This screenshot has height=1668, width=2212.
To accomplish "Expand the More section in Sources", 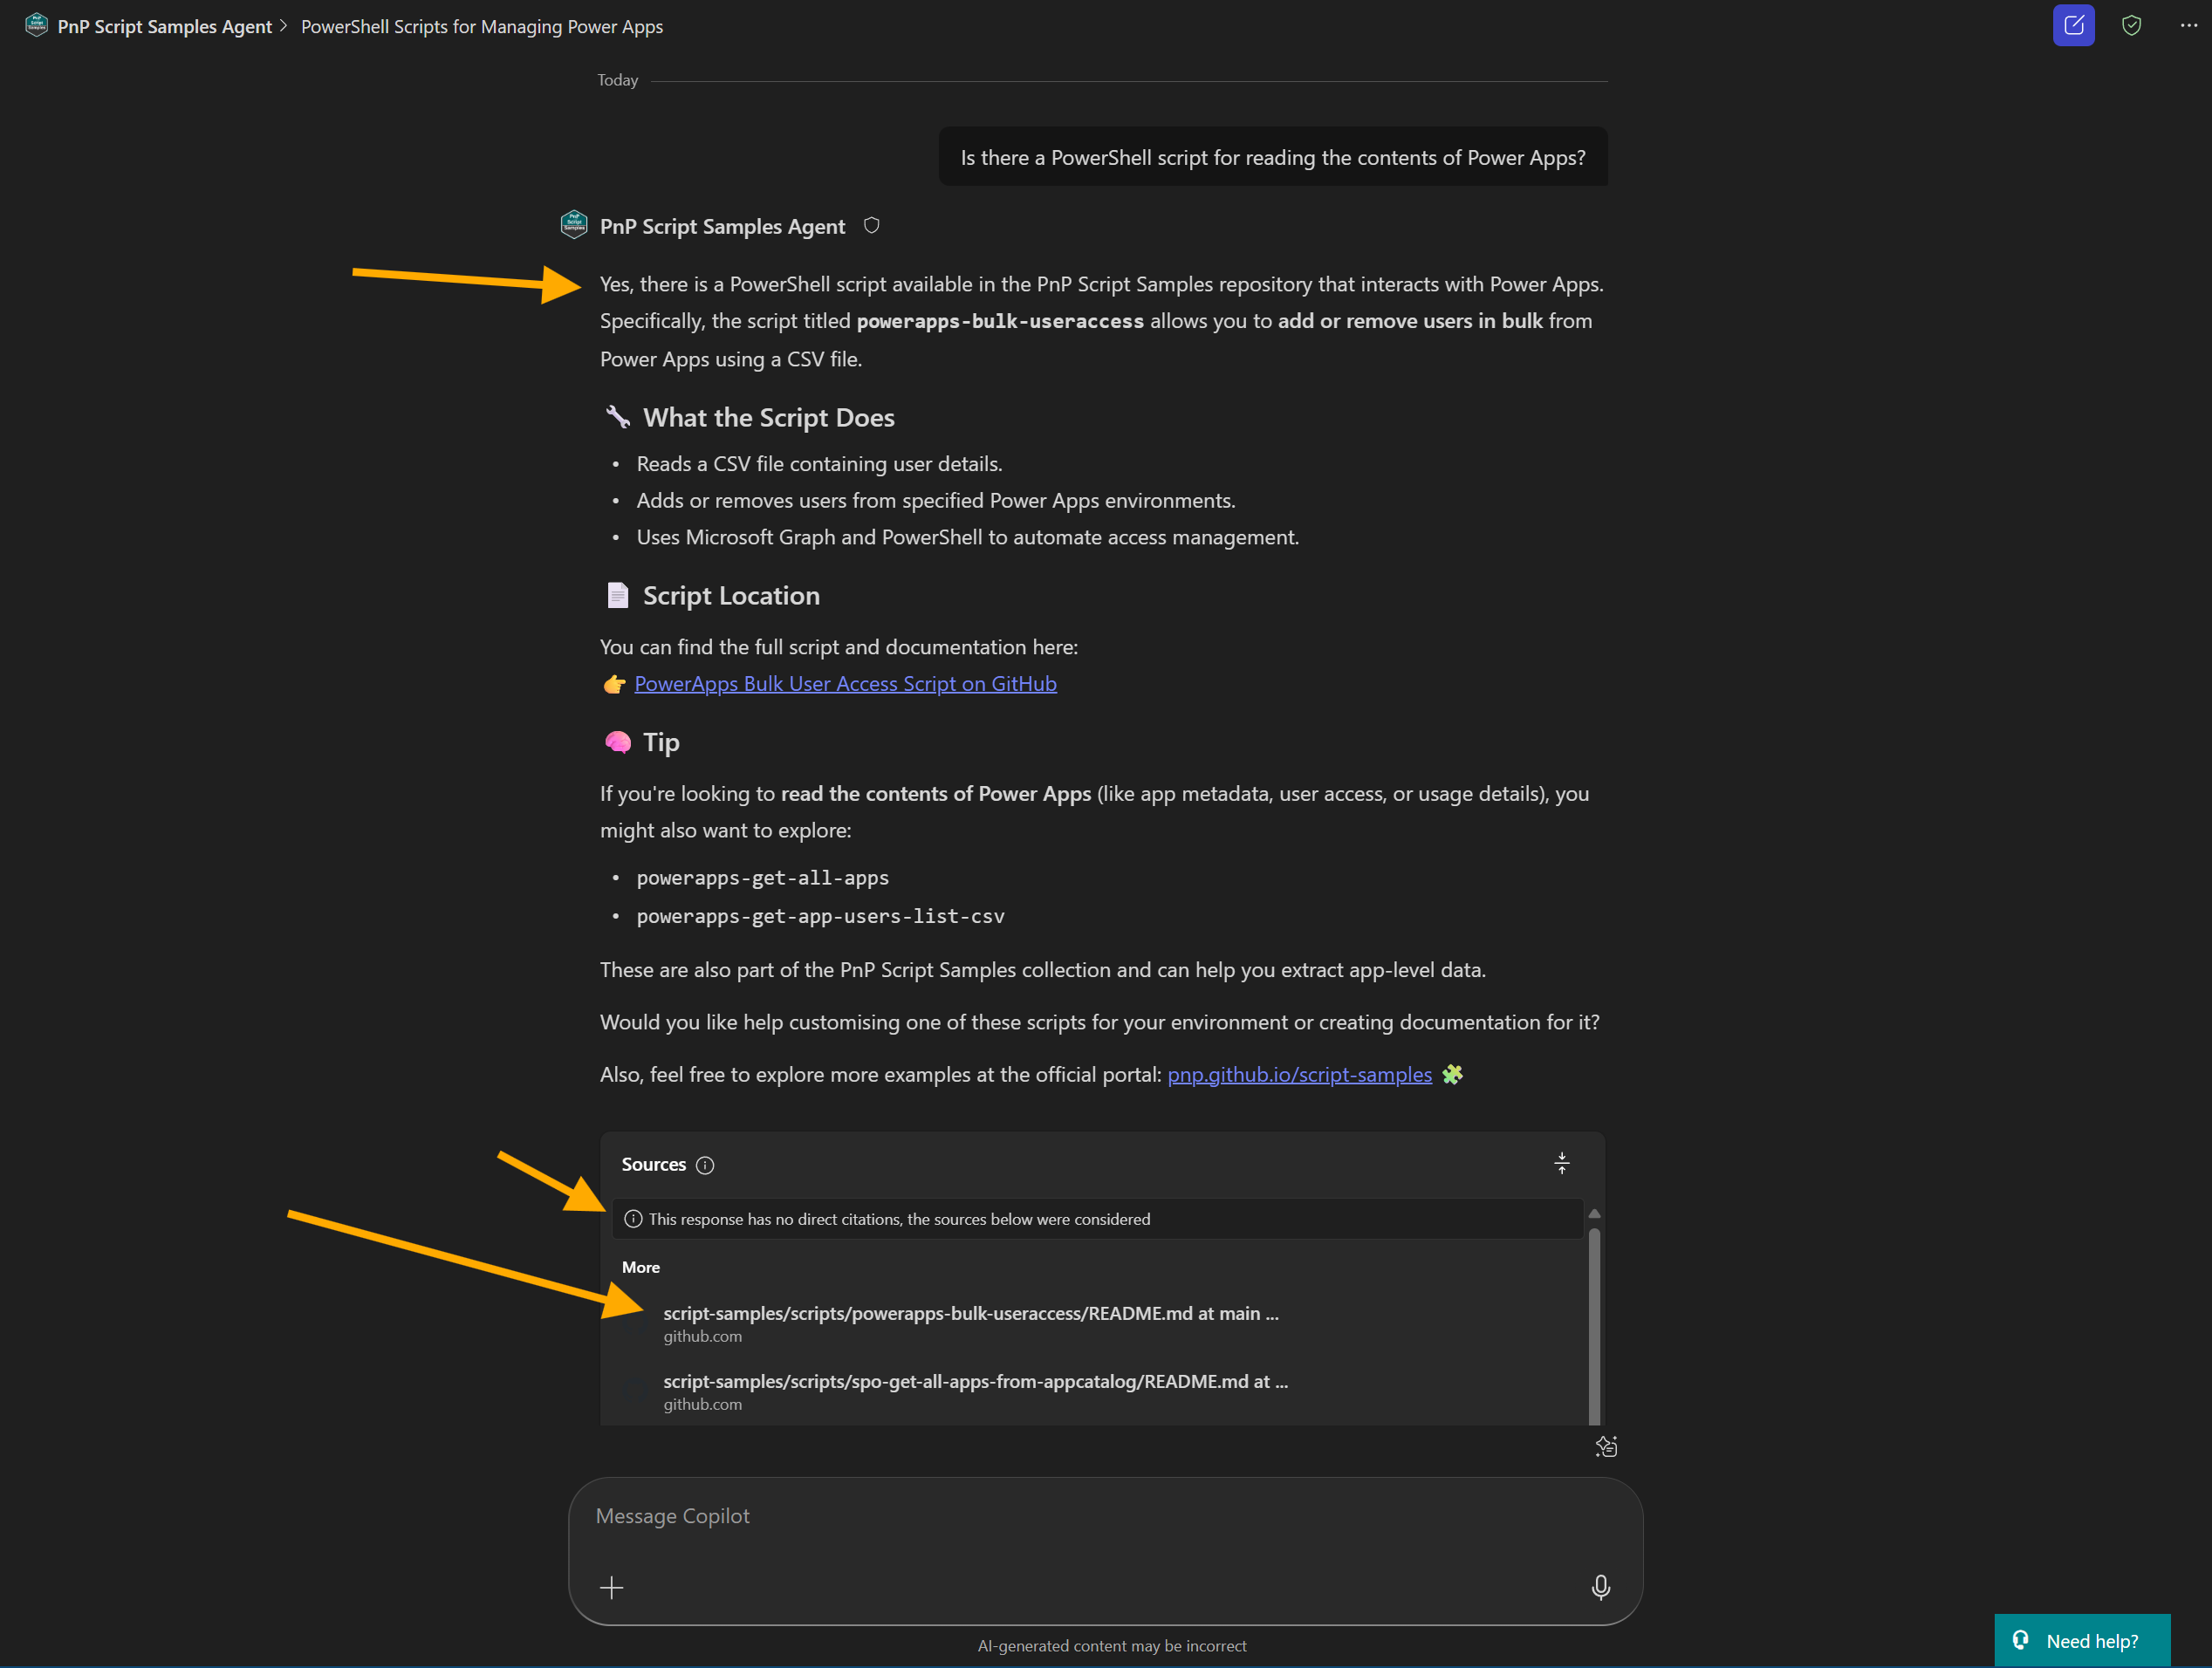I will 641,1267.
